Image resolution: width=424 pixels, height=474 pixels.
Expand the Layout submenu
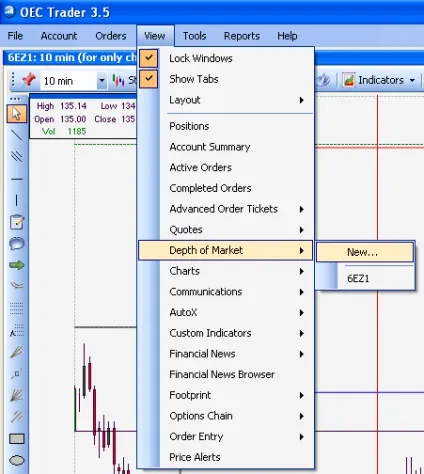225,100
